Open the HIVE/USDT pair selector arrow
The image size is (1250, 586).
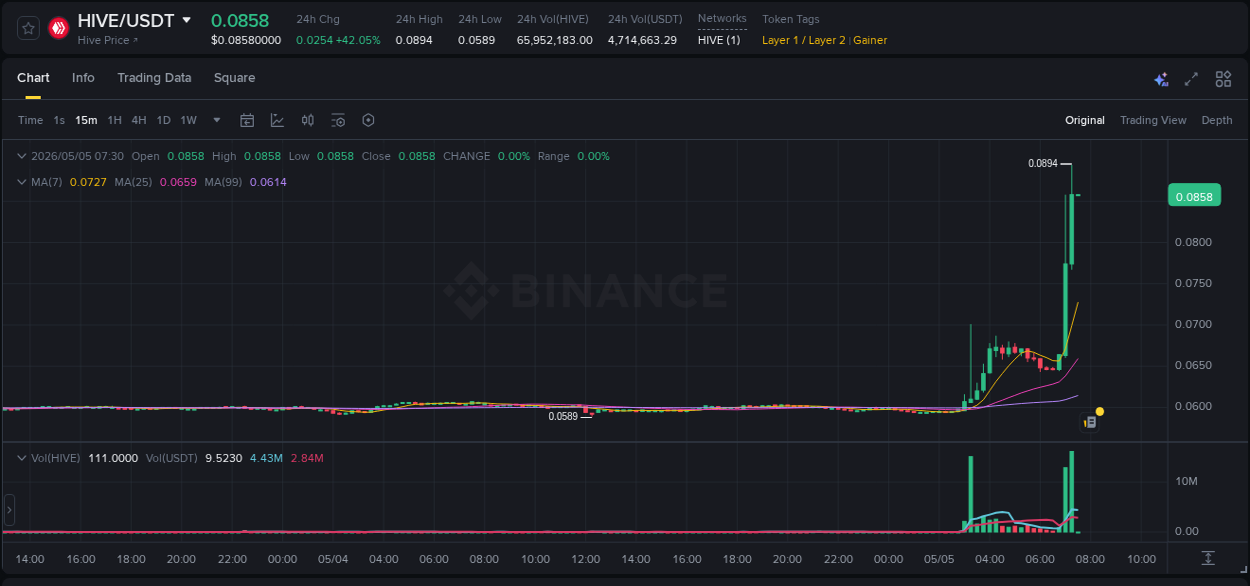point(187,20)
